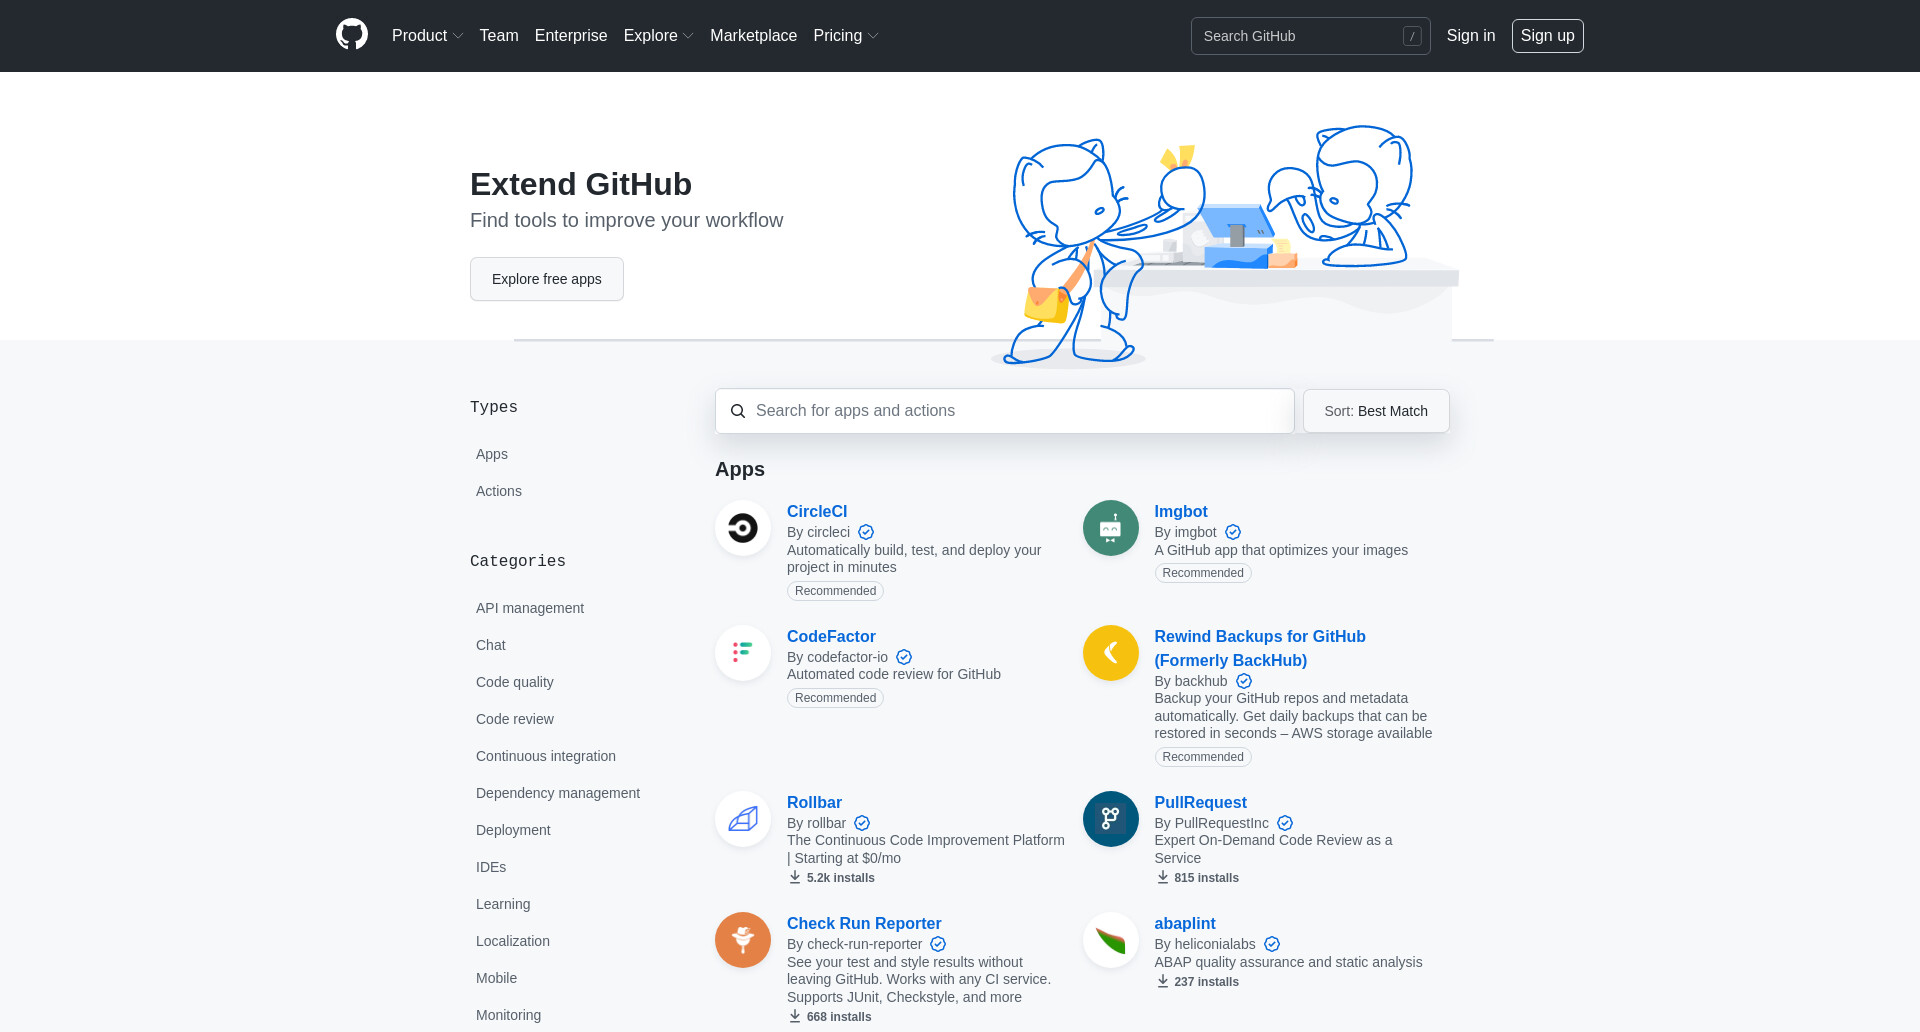Click verified badge next to heliconialabs

[1272, 944]
